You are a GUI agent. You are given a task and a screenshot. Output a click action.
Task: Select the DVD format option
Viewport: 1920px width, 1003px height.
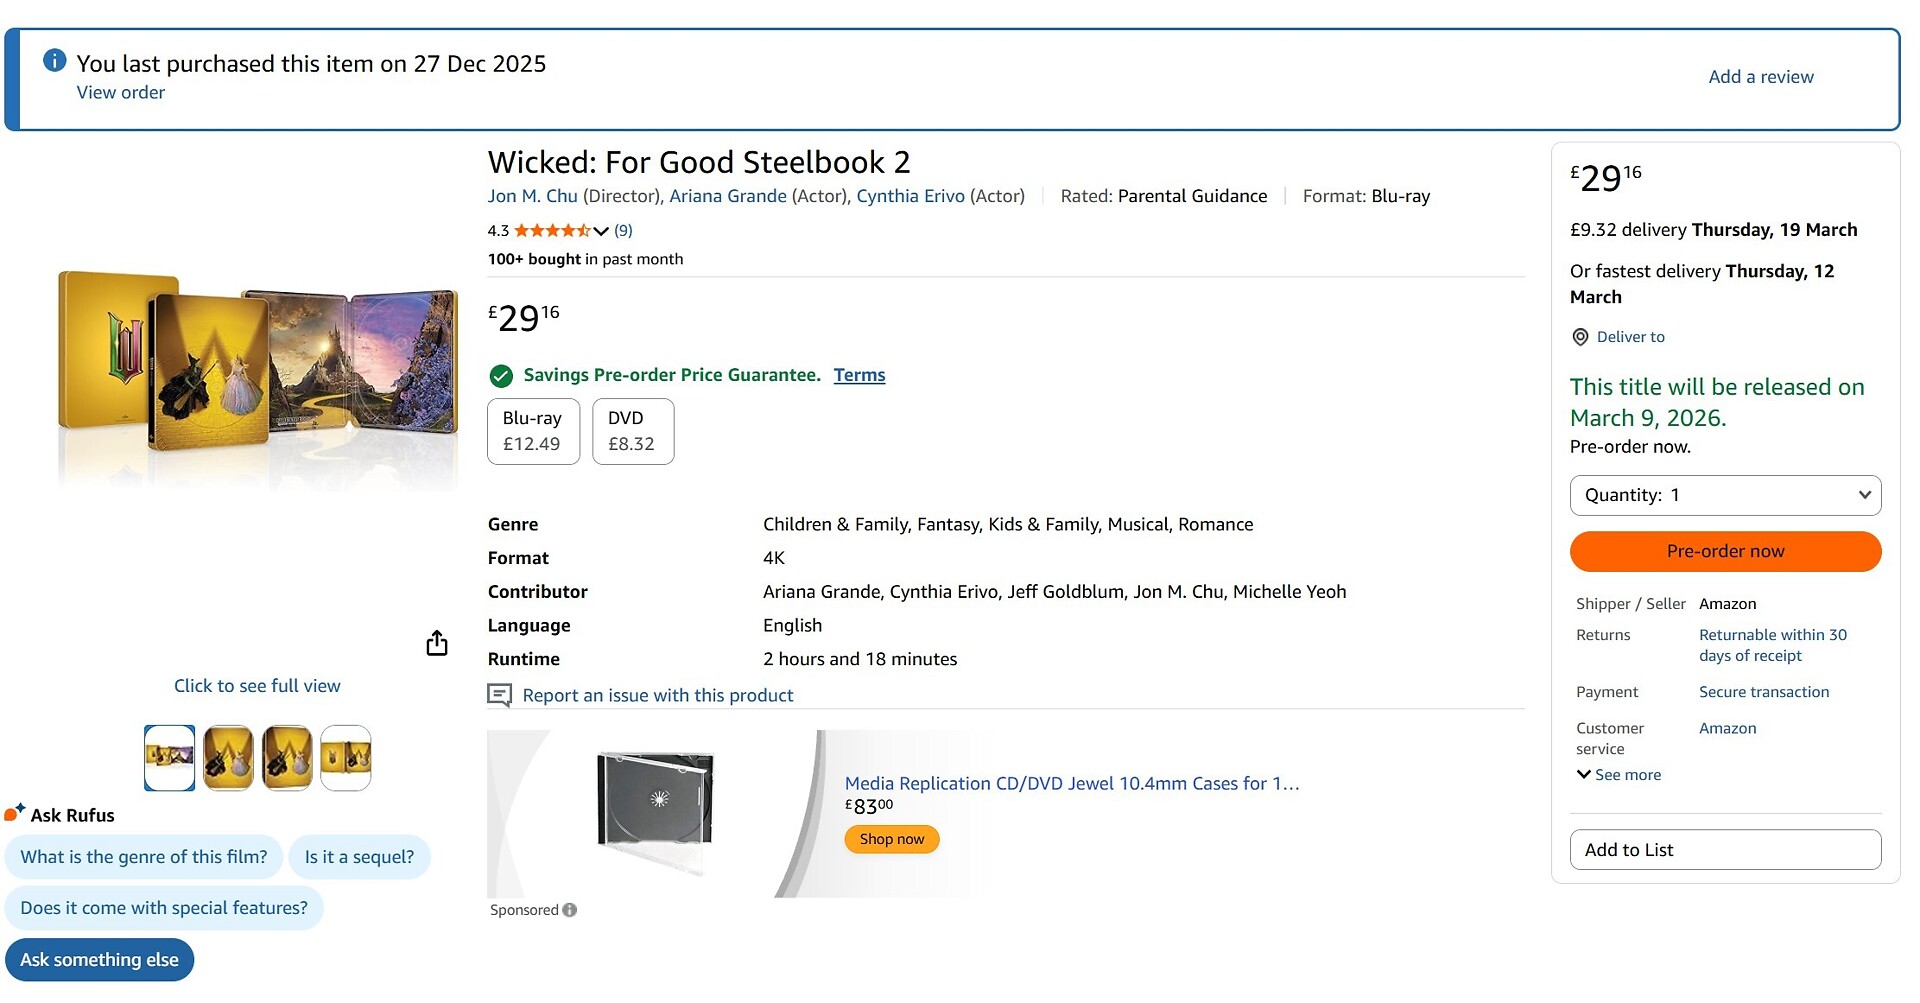point(632,431)
